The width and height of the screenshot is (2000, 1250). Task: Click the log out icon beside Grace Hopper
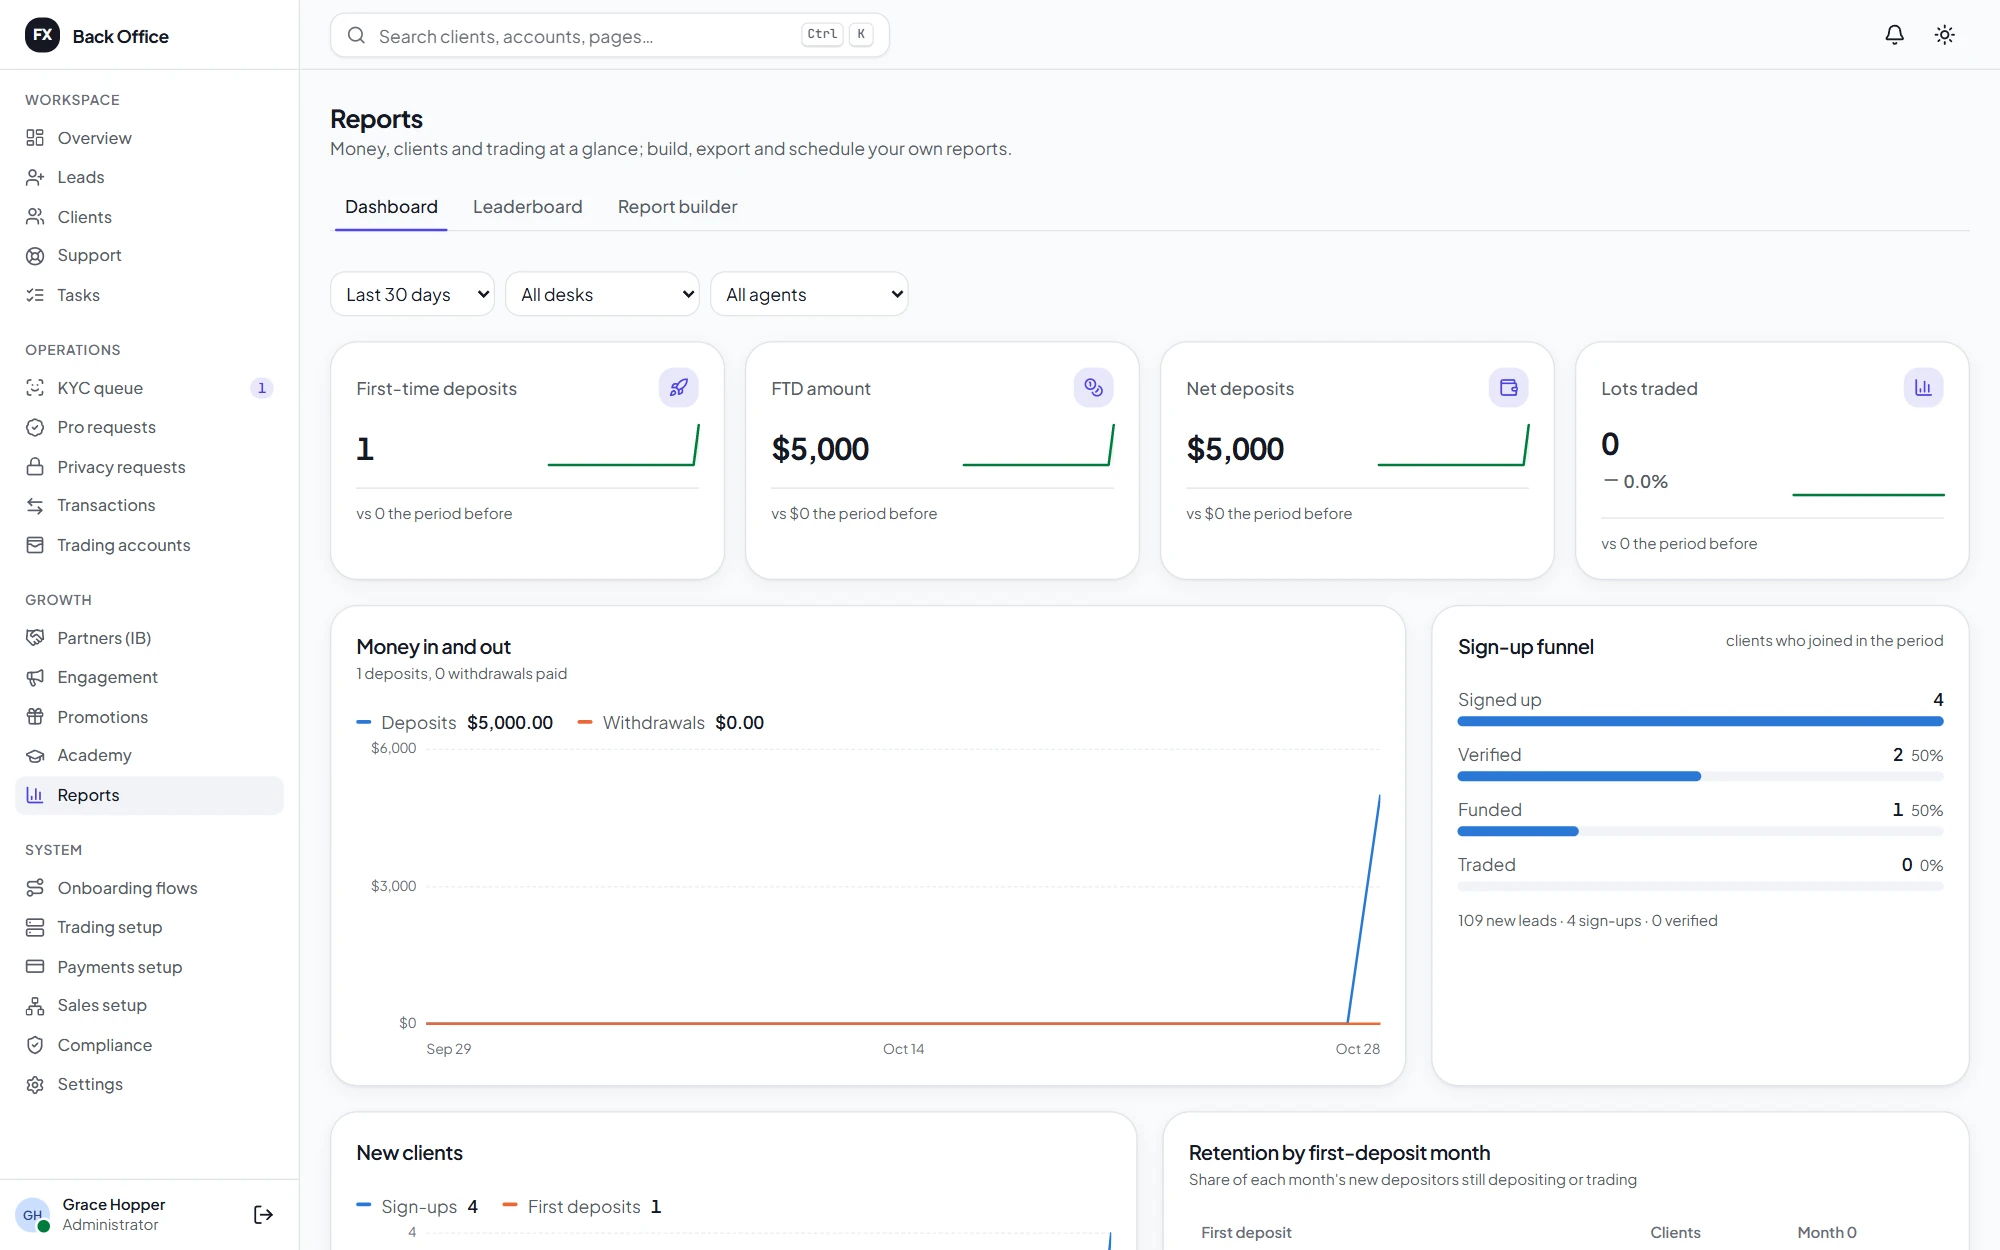click(x=263, y=1214)
